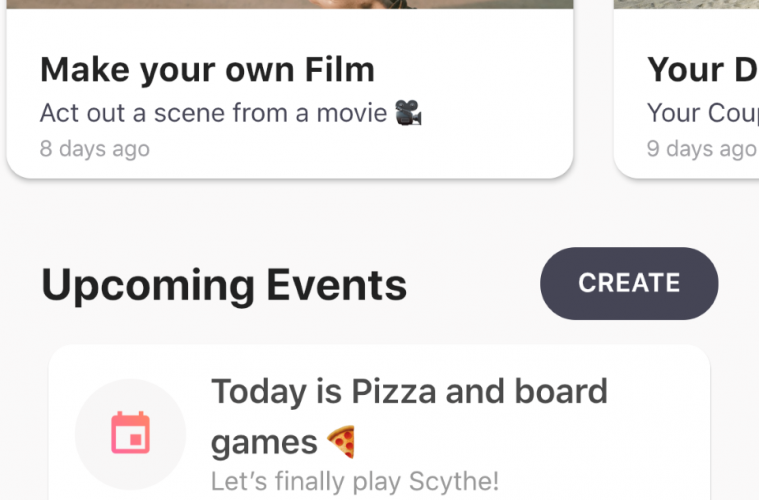
Task: Select the "Upcoming Events" heading
Action: pyautogui.click(x=224, y=285)
